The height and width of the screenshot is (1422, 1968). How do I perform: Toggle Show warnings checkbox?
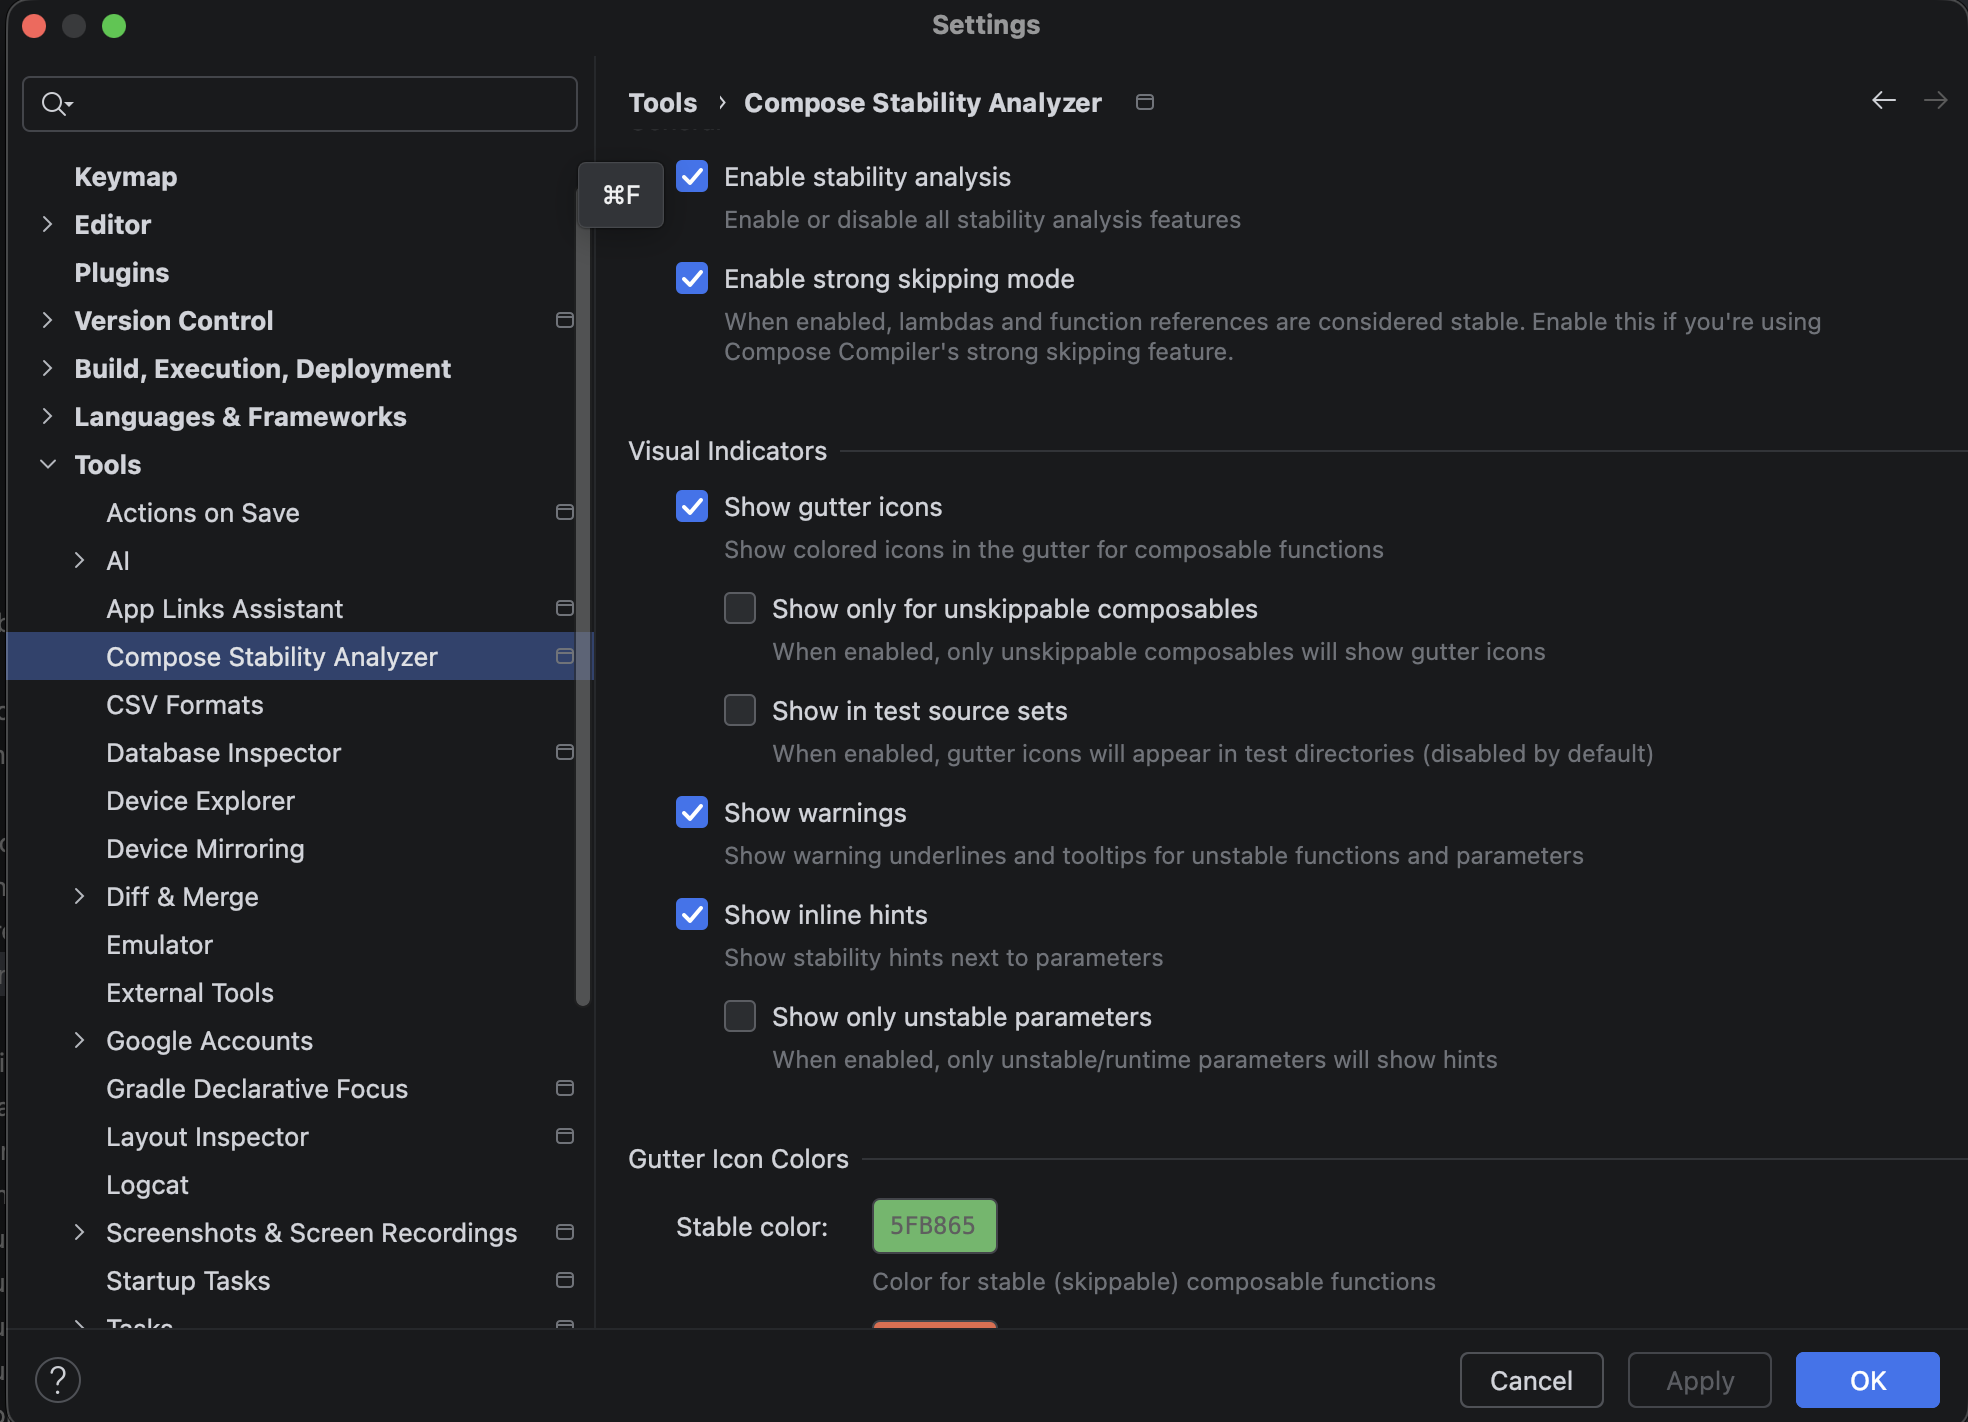(x=692, y=812)
